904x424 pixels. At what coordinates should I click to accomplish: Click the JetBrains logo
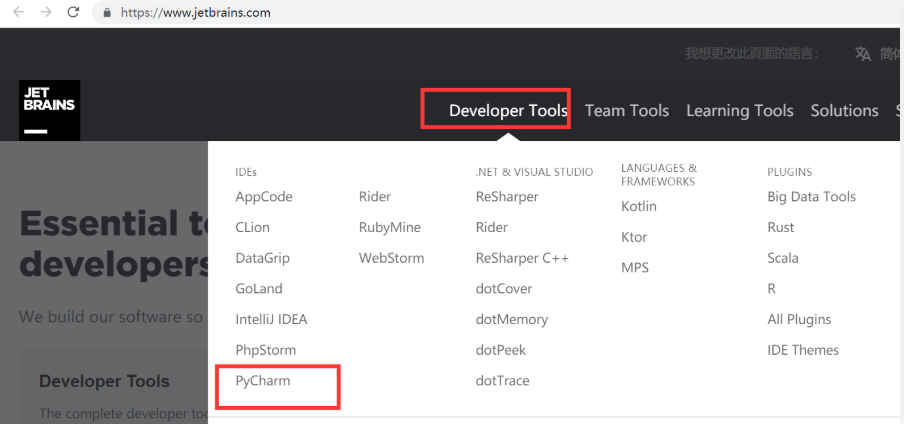point(50,110)
